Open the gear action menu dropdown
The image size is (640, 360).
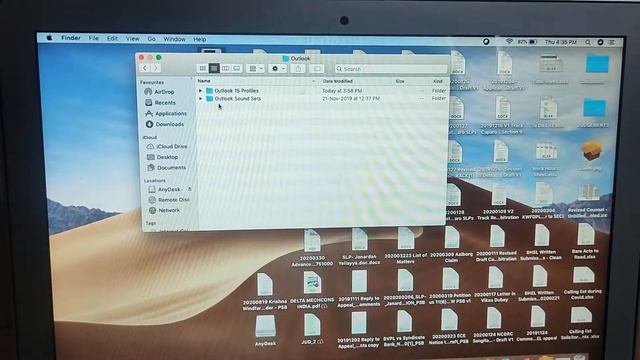(x=278, y=69)
